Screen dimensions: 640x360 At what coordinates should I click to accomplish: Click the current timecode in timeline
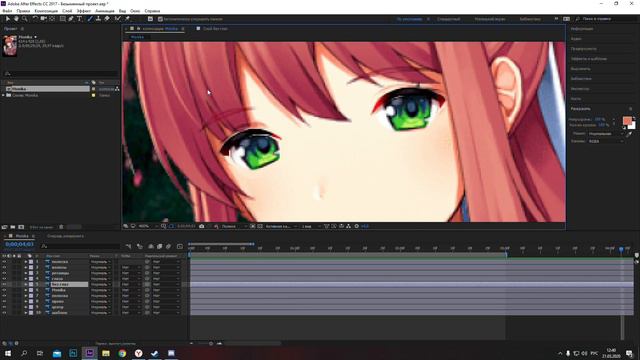point(19,244)
